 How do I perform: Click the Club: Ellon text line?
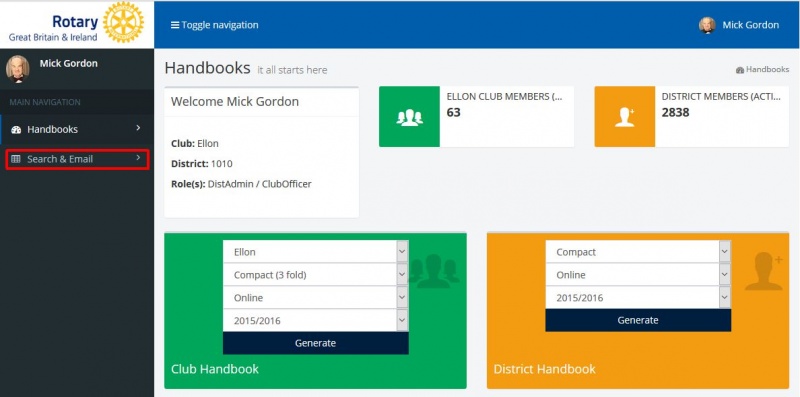(x=195, y=144)
